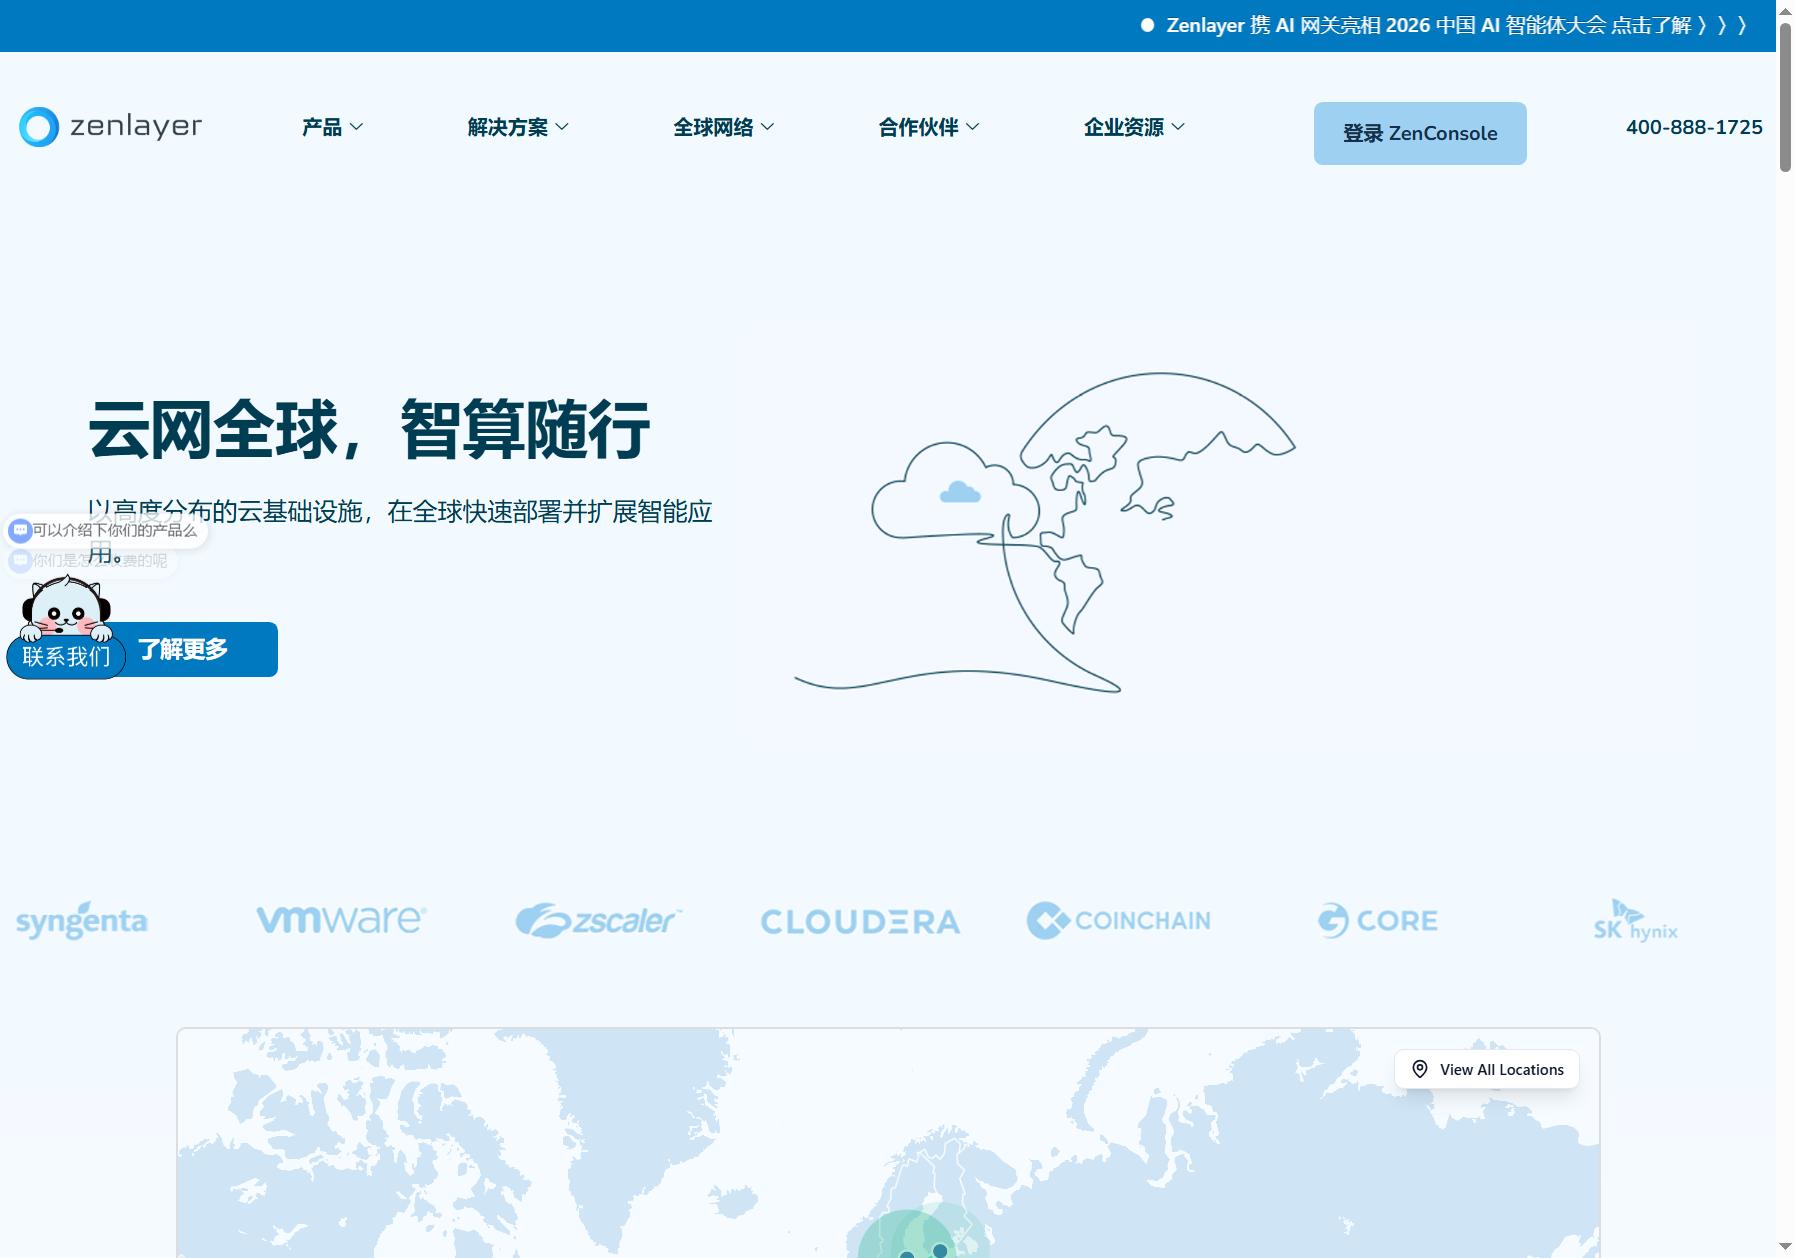Click the chat mascot with headphones
Viewport: 1795px width, 1258px height.
click(66, 608)
